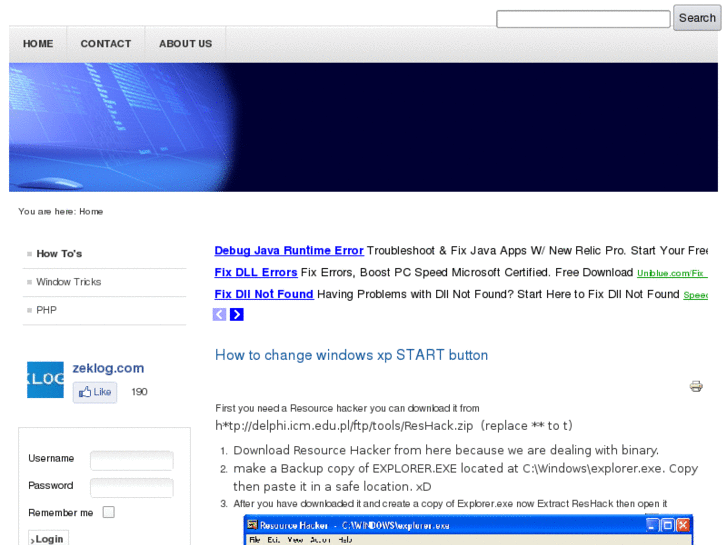Screen dimensions: 727x545
Task: Click the Username input field
Action: (132, 461)
